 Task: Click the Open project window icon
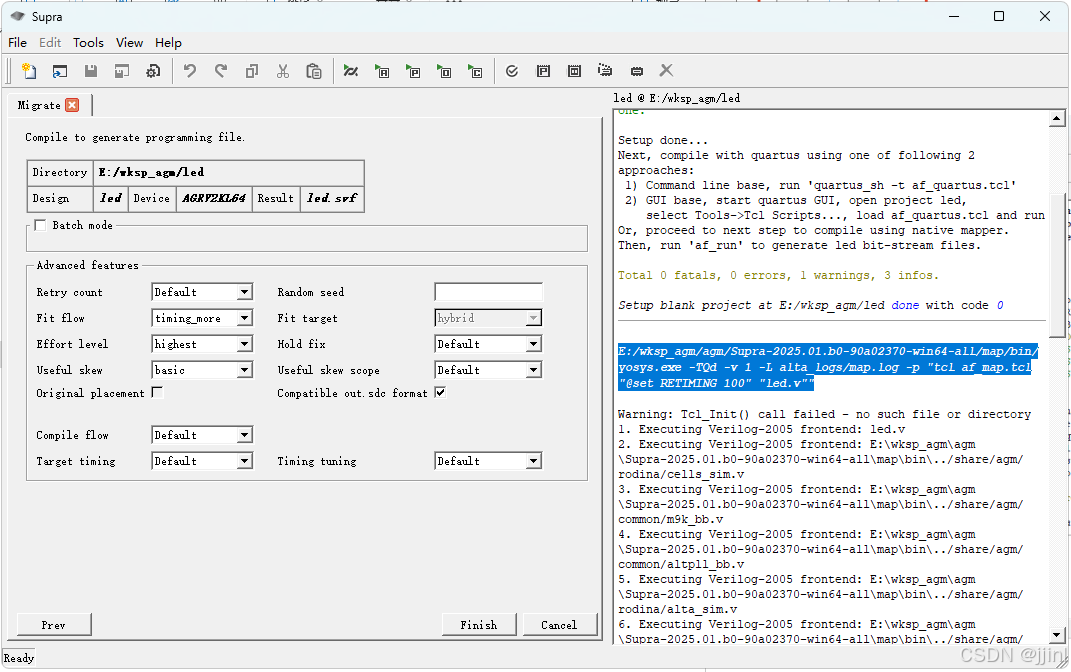pos(60,70)
